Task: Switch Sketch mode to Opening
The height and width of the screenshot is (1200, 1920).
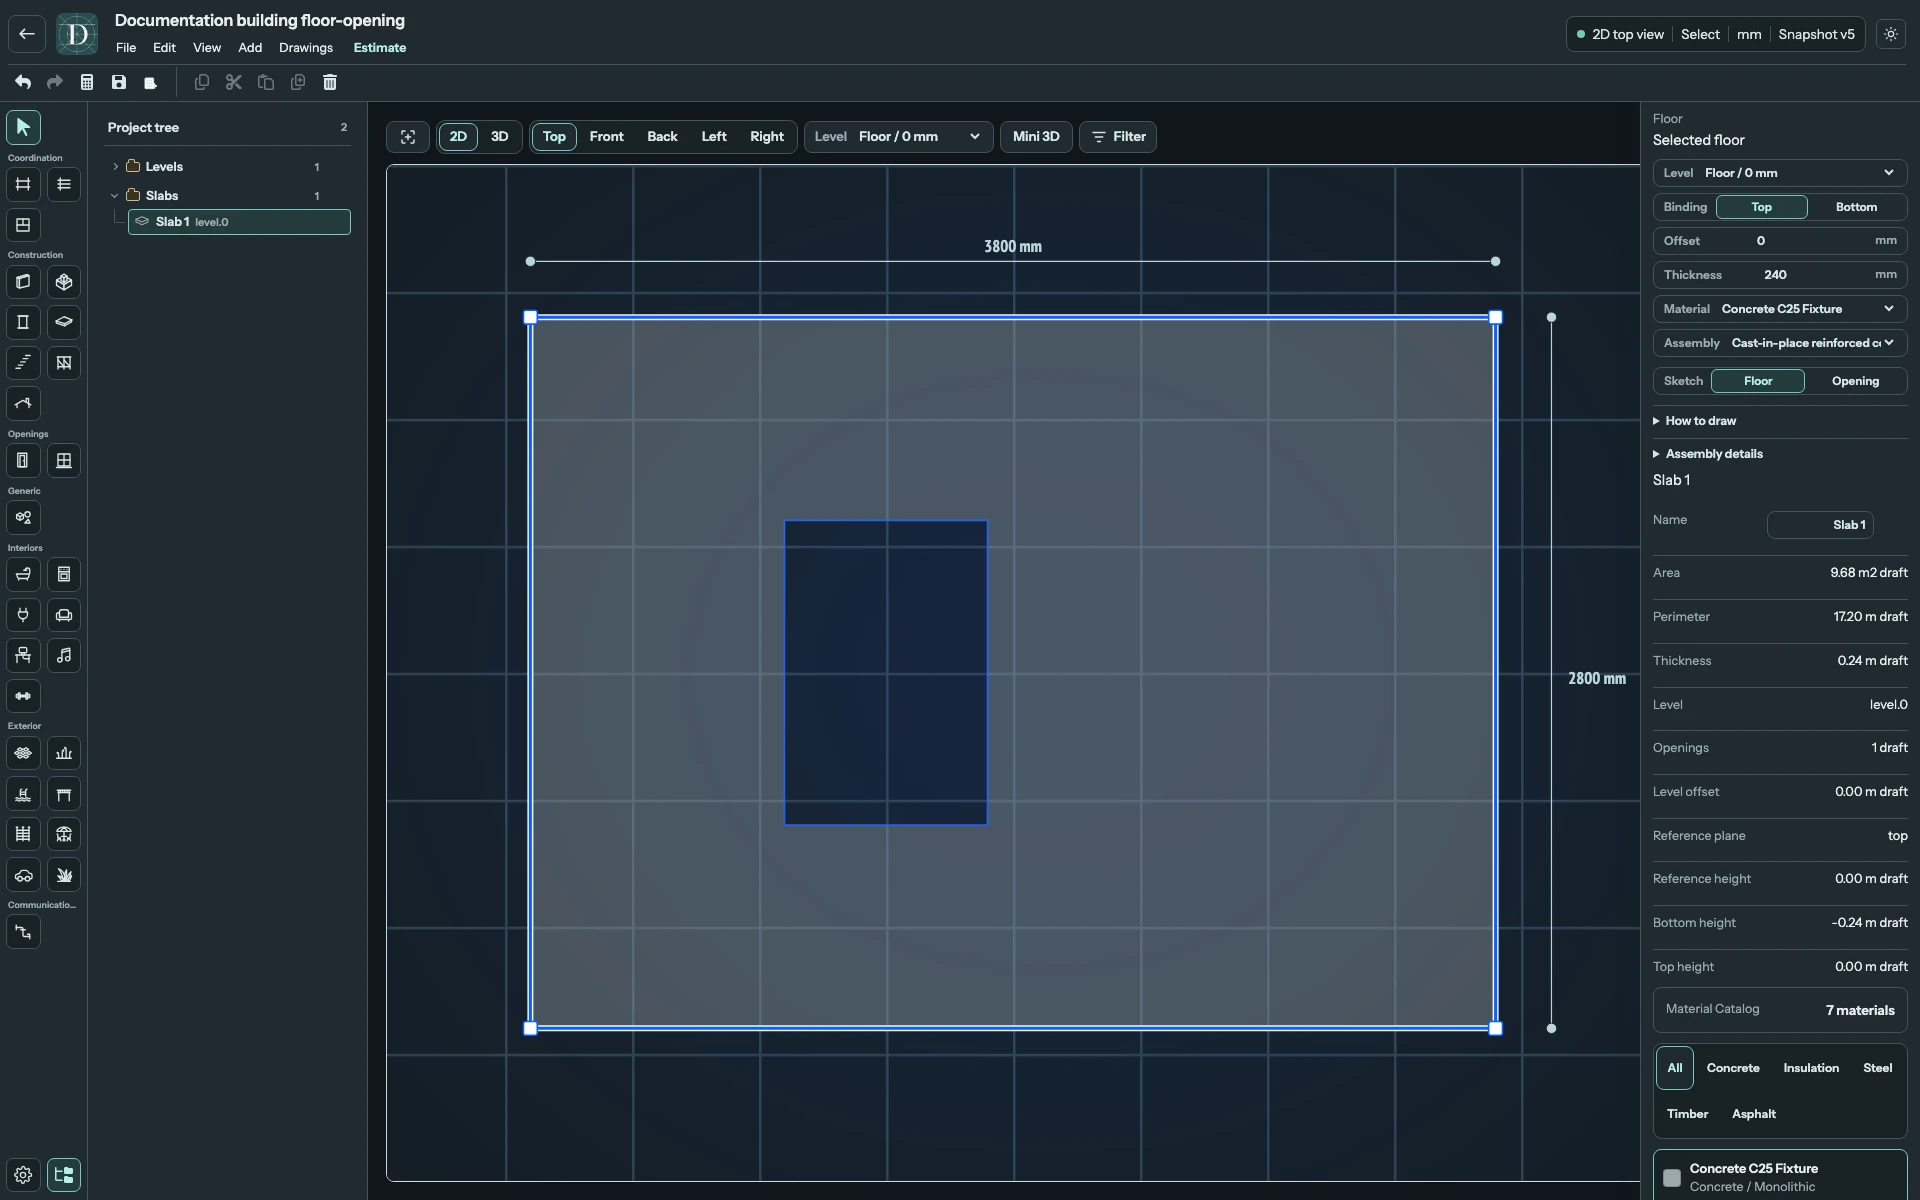Action: pyautogui.click(x=1855, y=381)
